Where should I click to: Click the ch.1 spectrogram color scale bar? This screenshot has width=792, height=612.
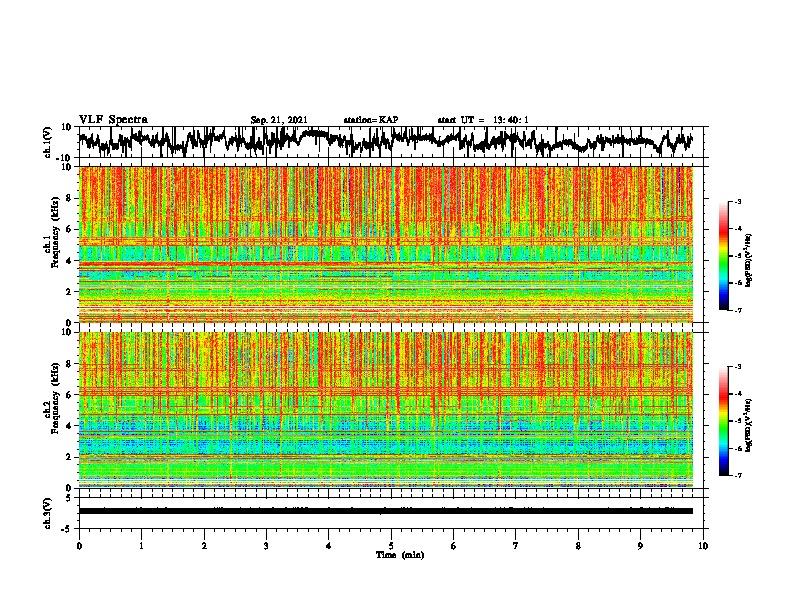point(723,256)
